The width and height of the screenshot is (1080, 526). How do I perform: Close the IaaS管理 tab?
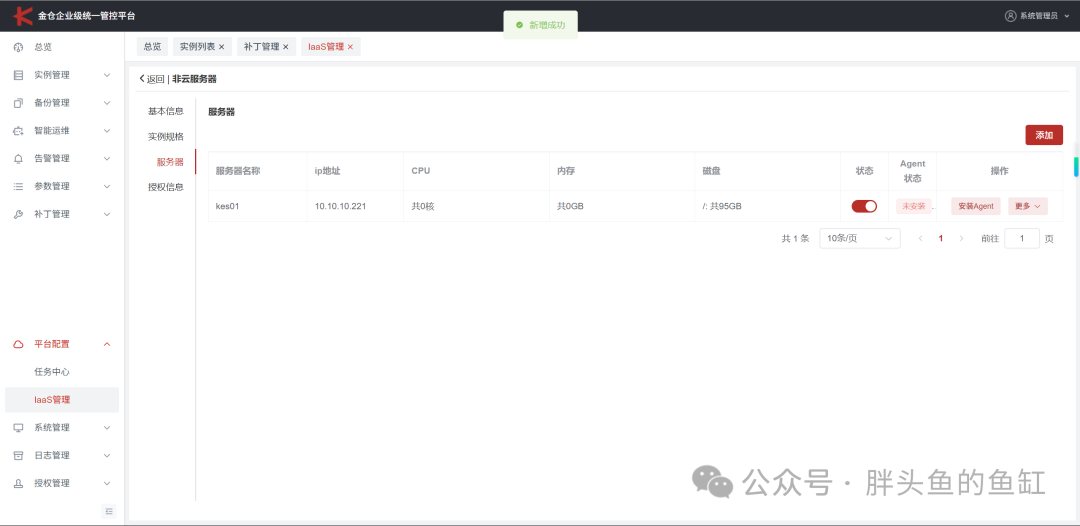pyautogui.click(x=350, y=47)
